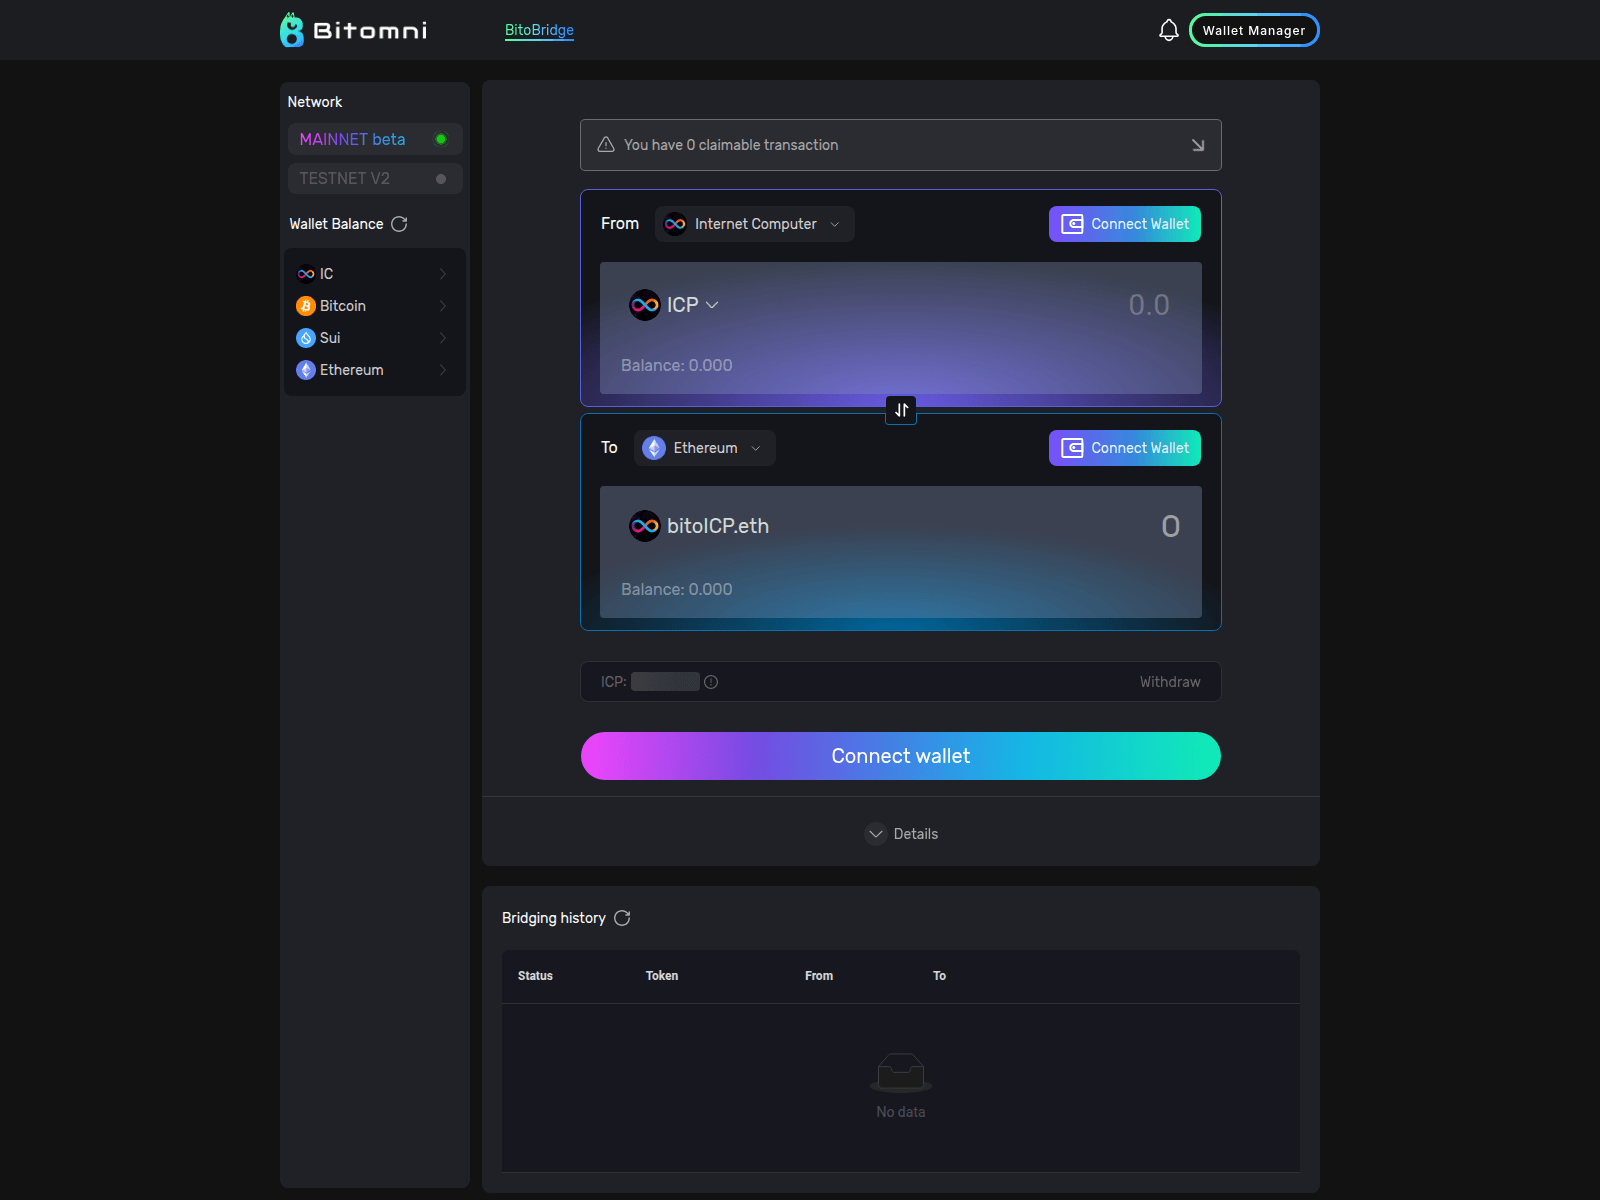Click the IC infinity icon in sidebar
1600x1200 pixels.
coord(306,274)
